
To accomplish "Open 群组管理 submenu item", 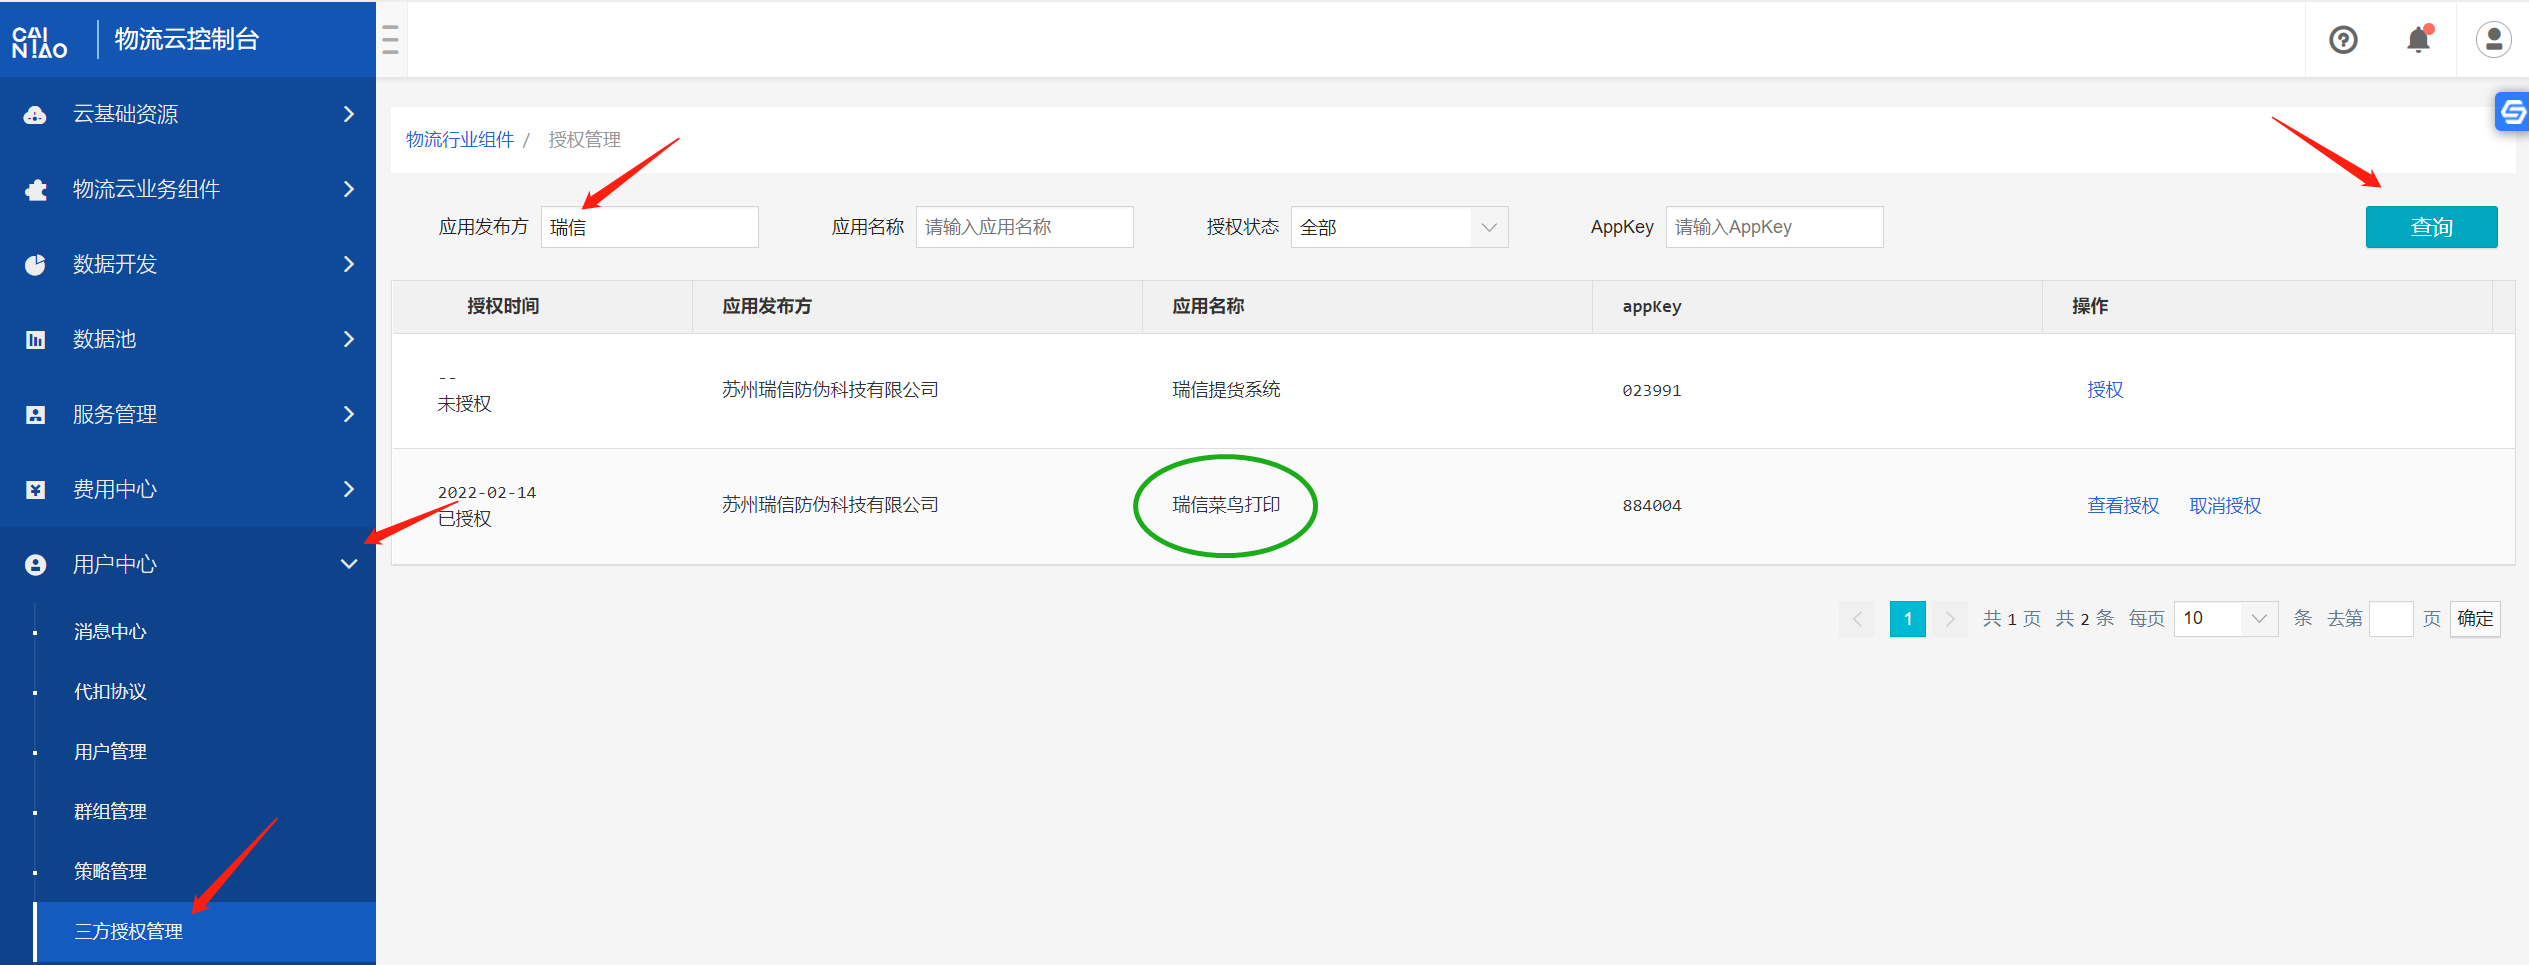I will [x=110, y=812].
